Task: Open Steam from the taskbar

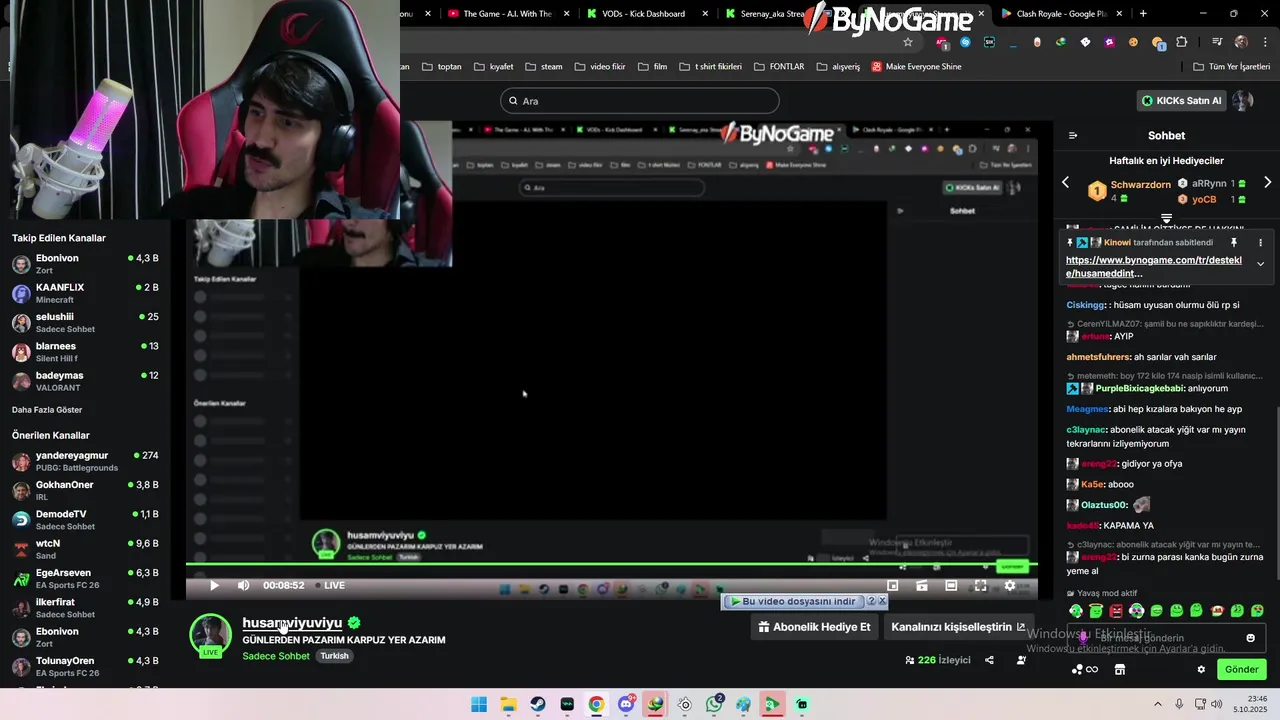Action: [x=538, y=704]
